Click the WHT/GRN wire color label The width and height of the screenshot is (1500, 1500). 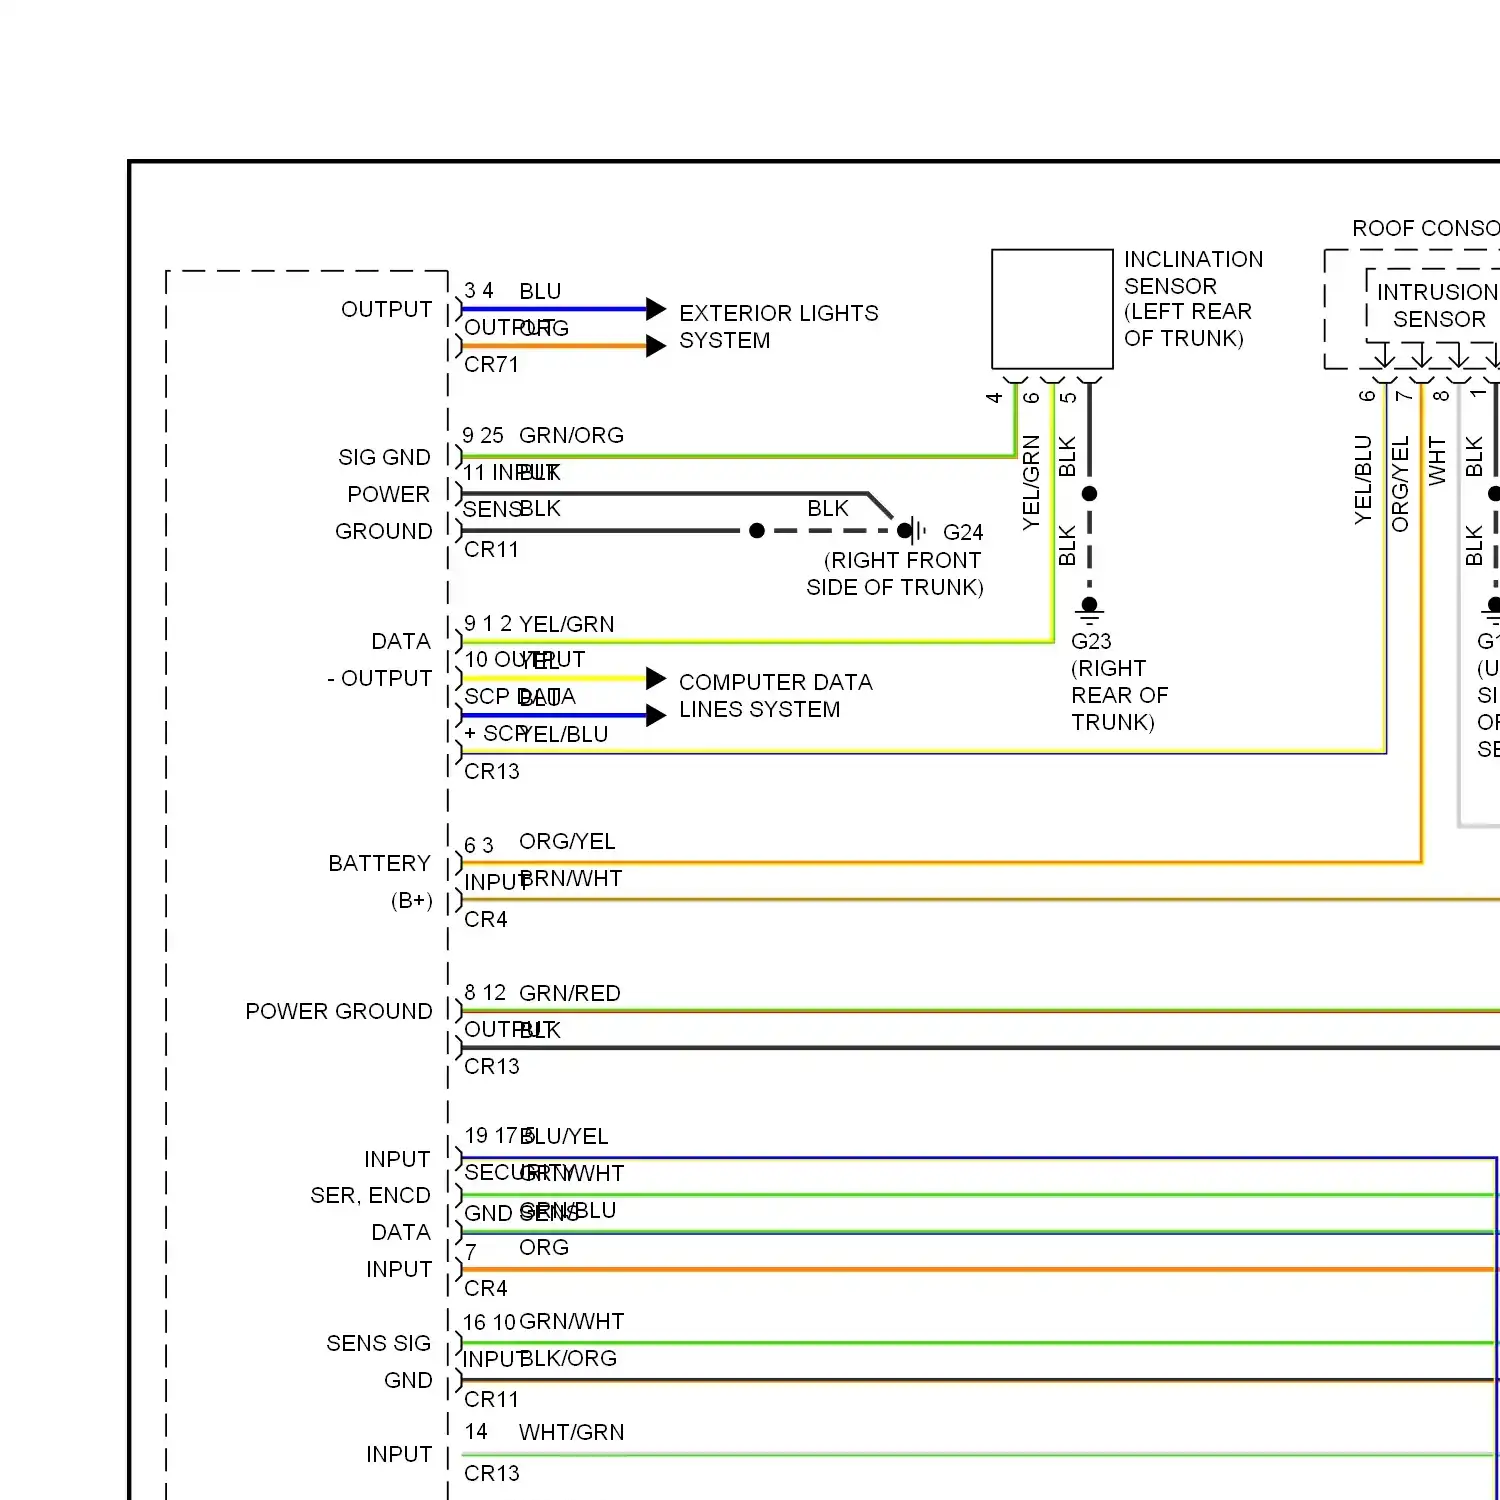[572, 1432]
